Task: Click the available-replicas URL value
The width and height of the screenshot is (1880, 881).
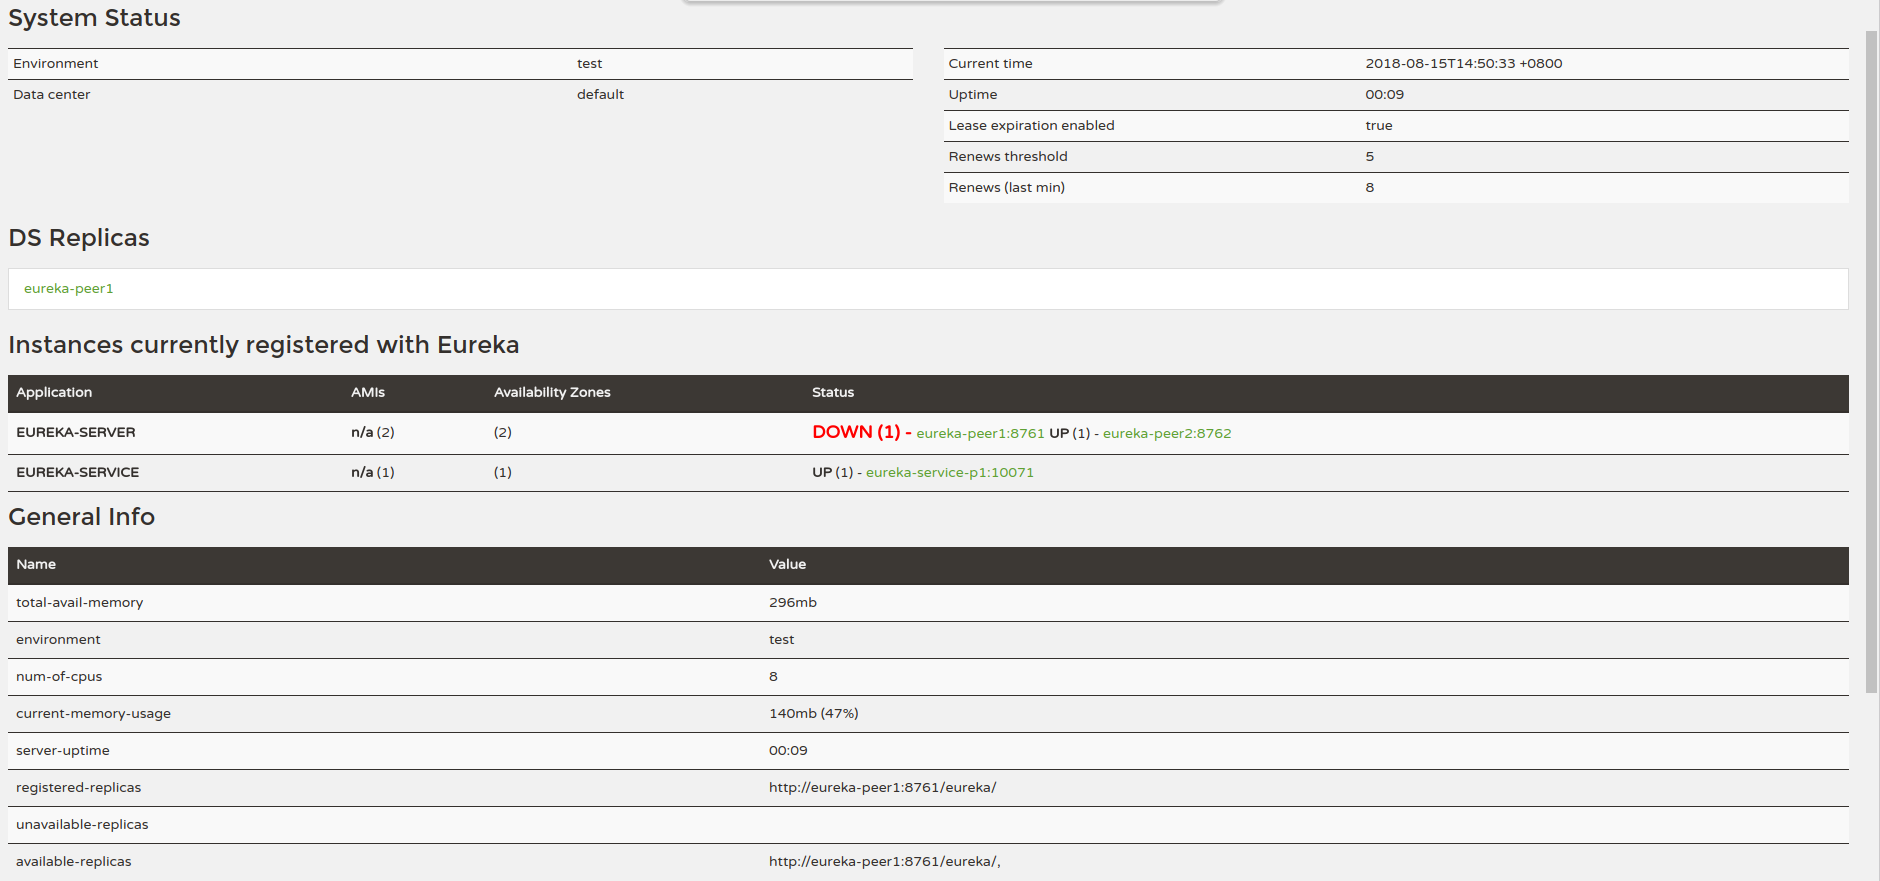Action: pyautogui.click(x=885, y=861)
